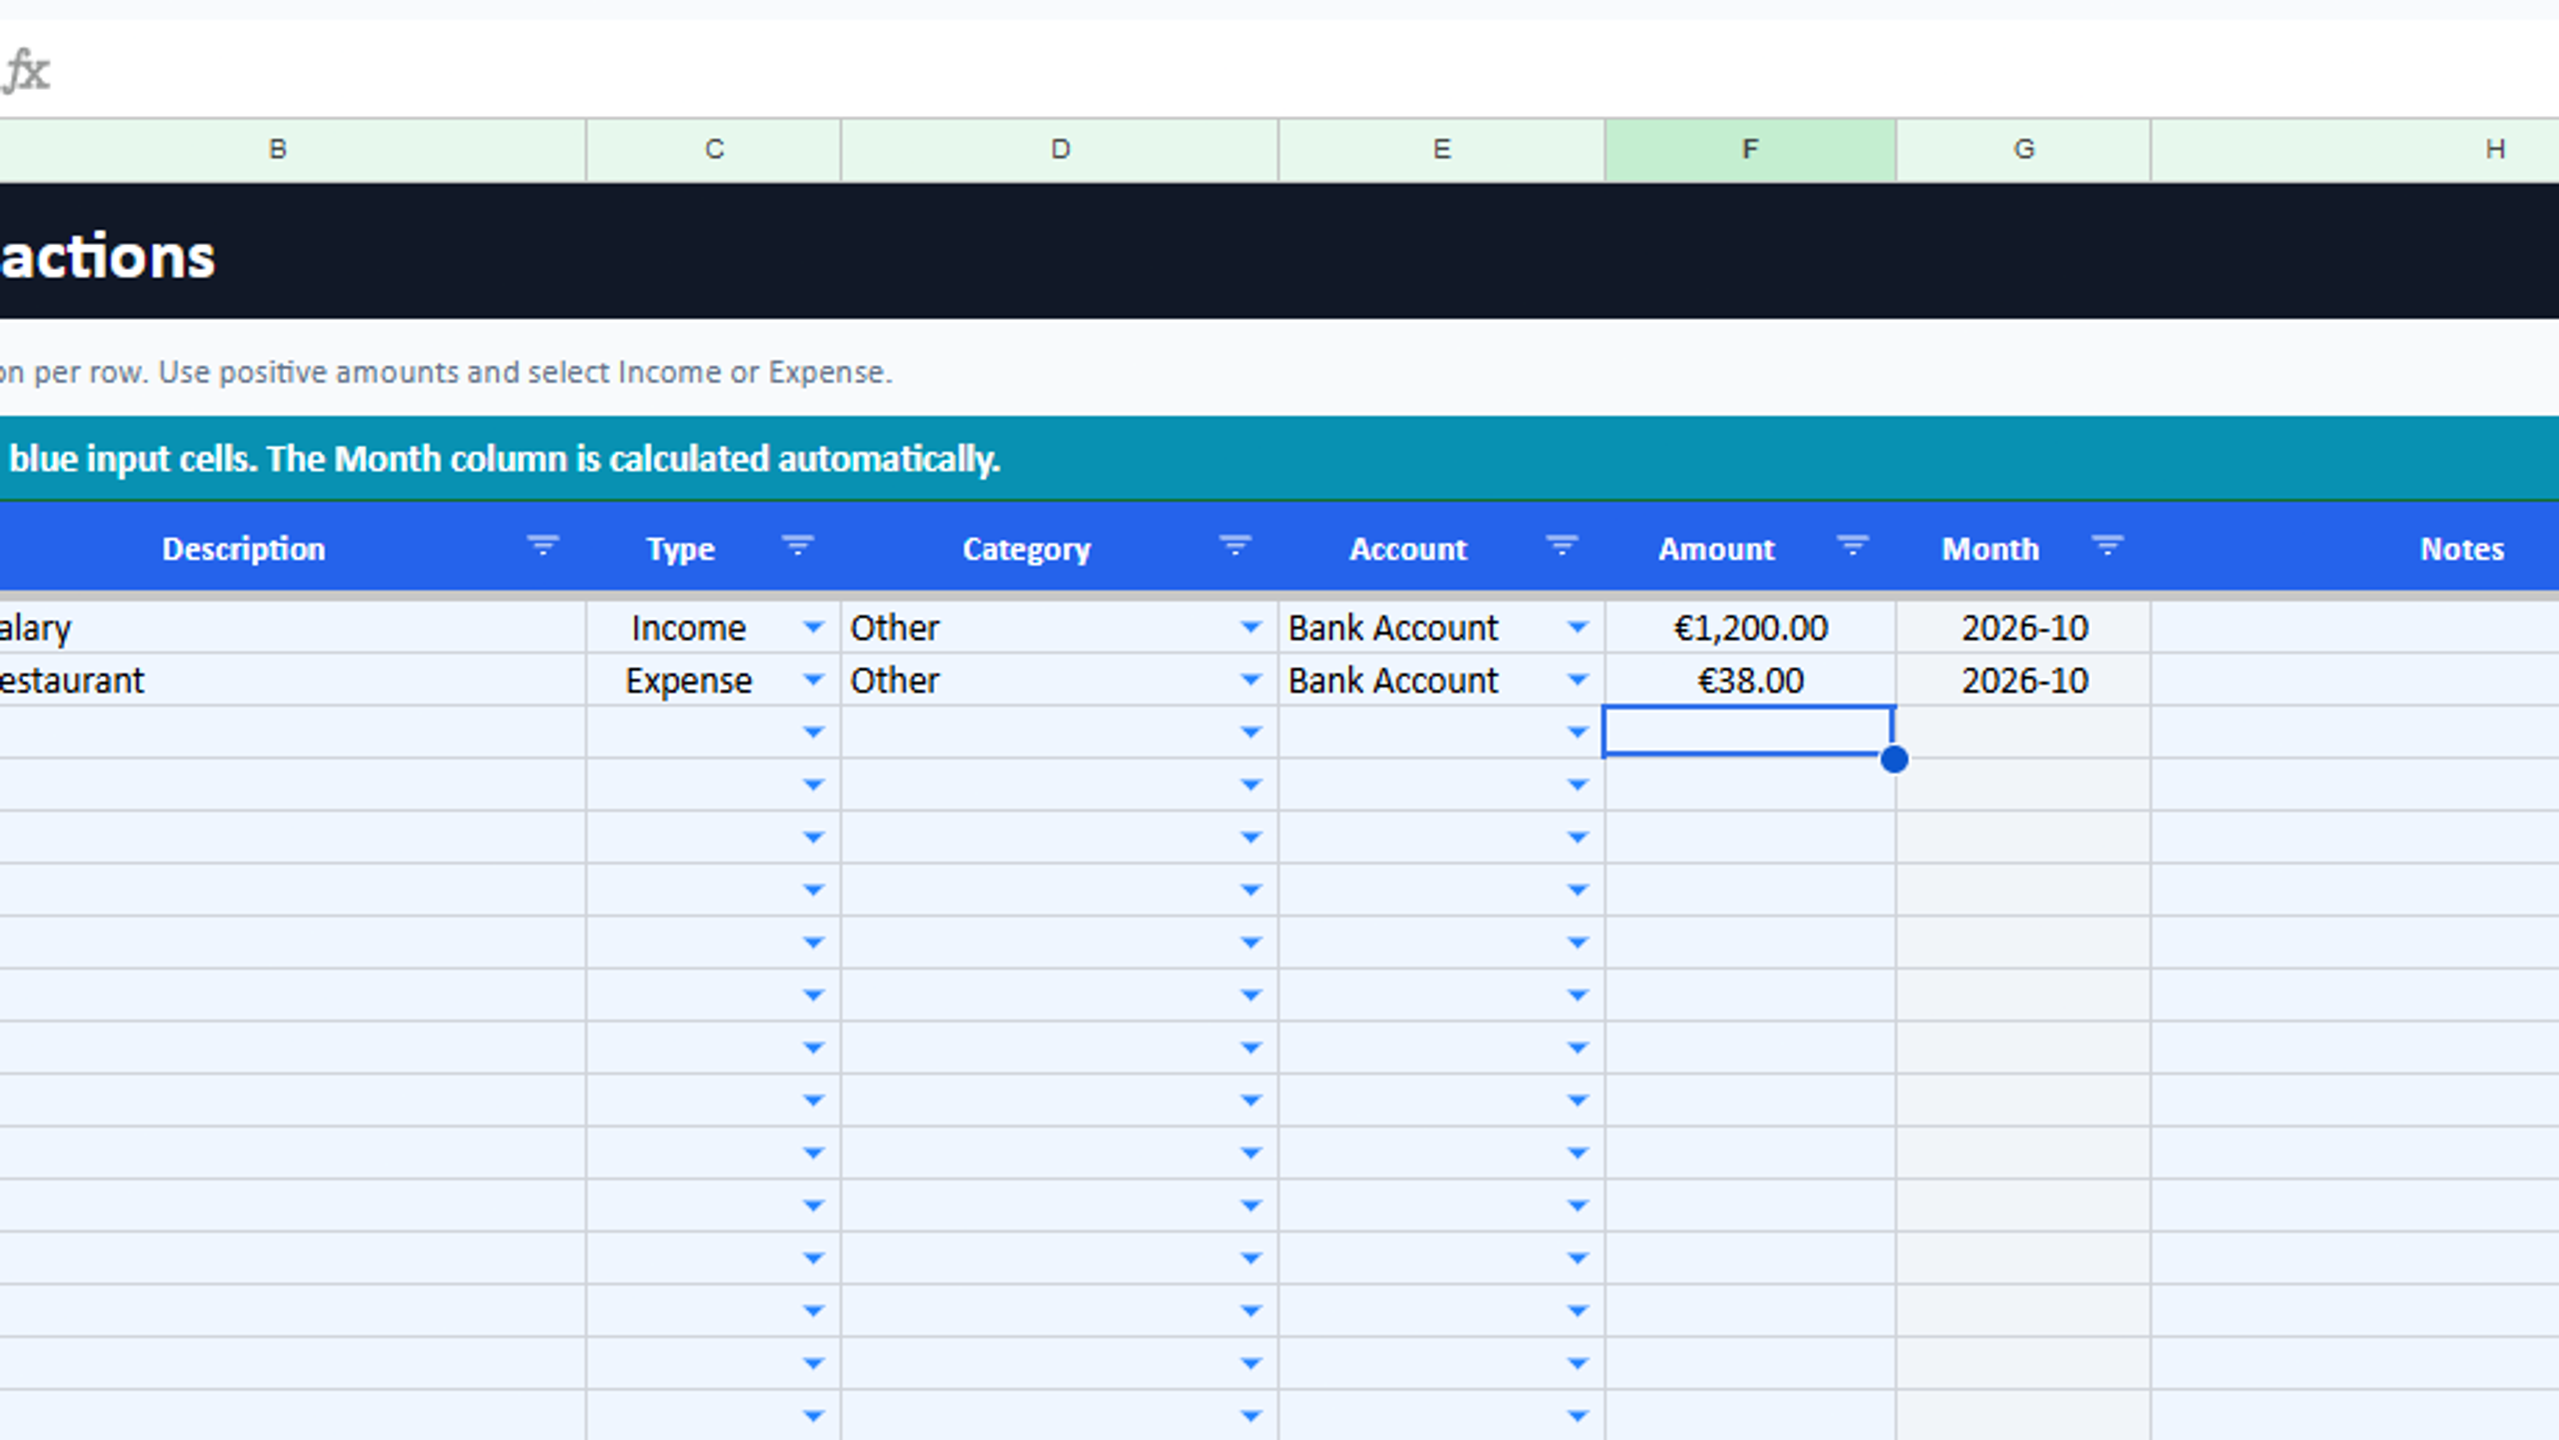Expand the Income type dropdown arrow
Image resolution: width=2559 pixels, height=1440 pixels.
point(813,628)
